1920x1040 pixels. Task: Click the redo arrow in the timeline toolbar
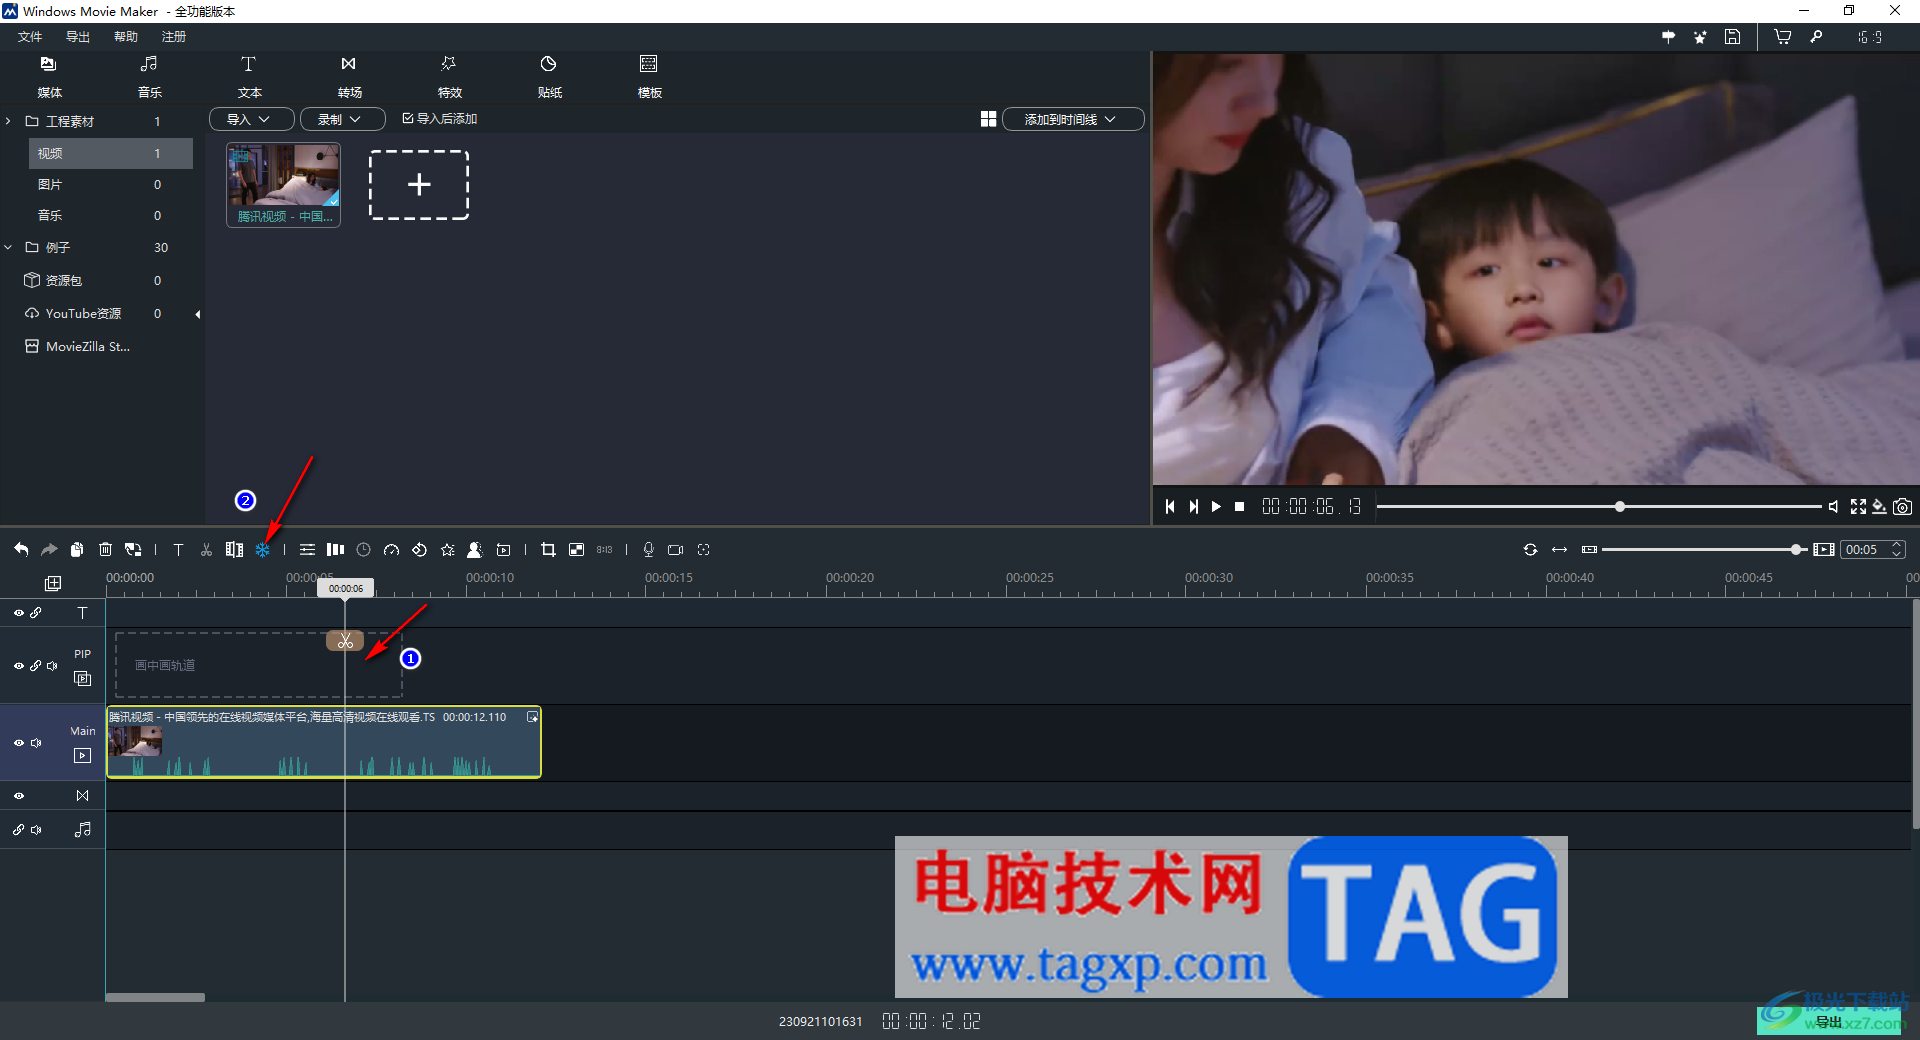[49, 549]
